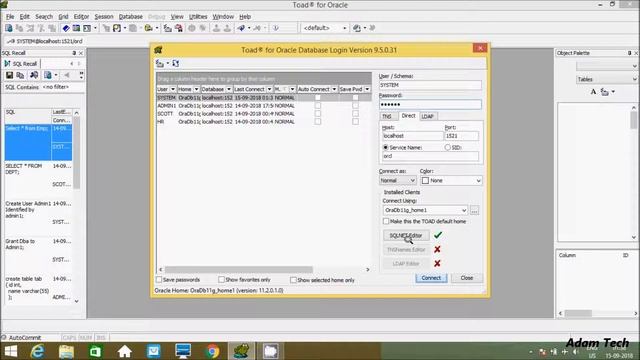Enable Show selected home only checkbox
640x360 pixels.
(293, 280)
